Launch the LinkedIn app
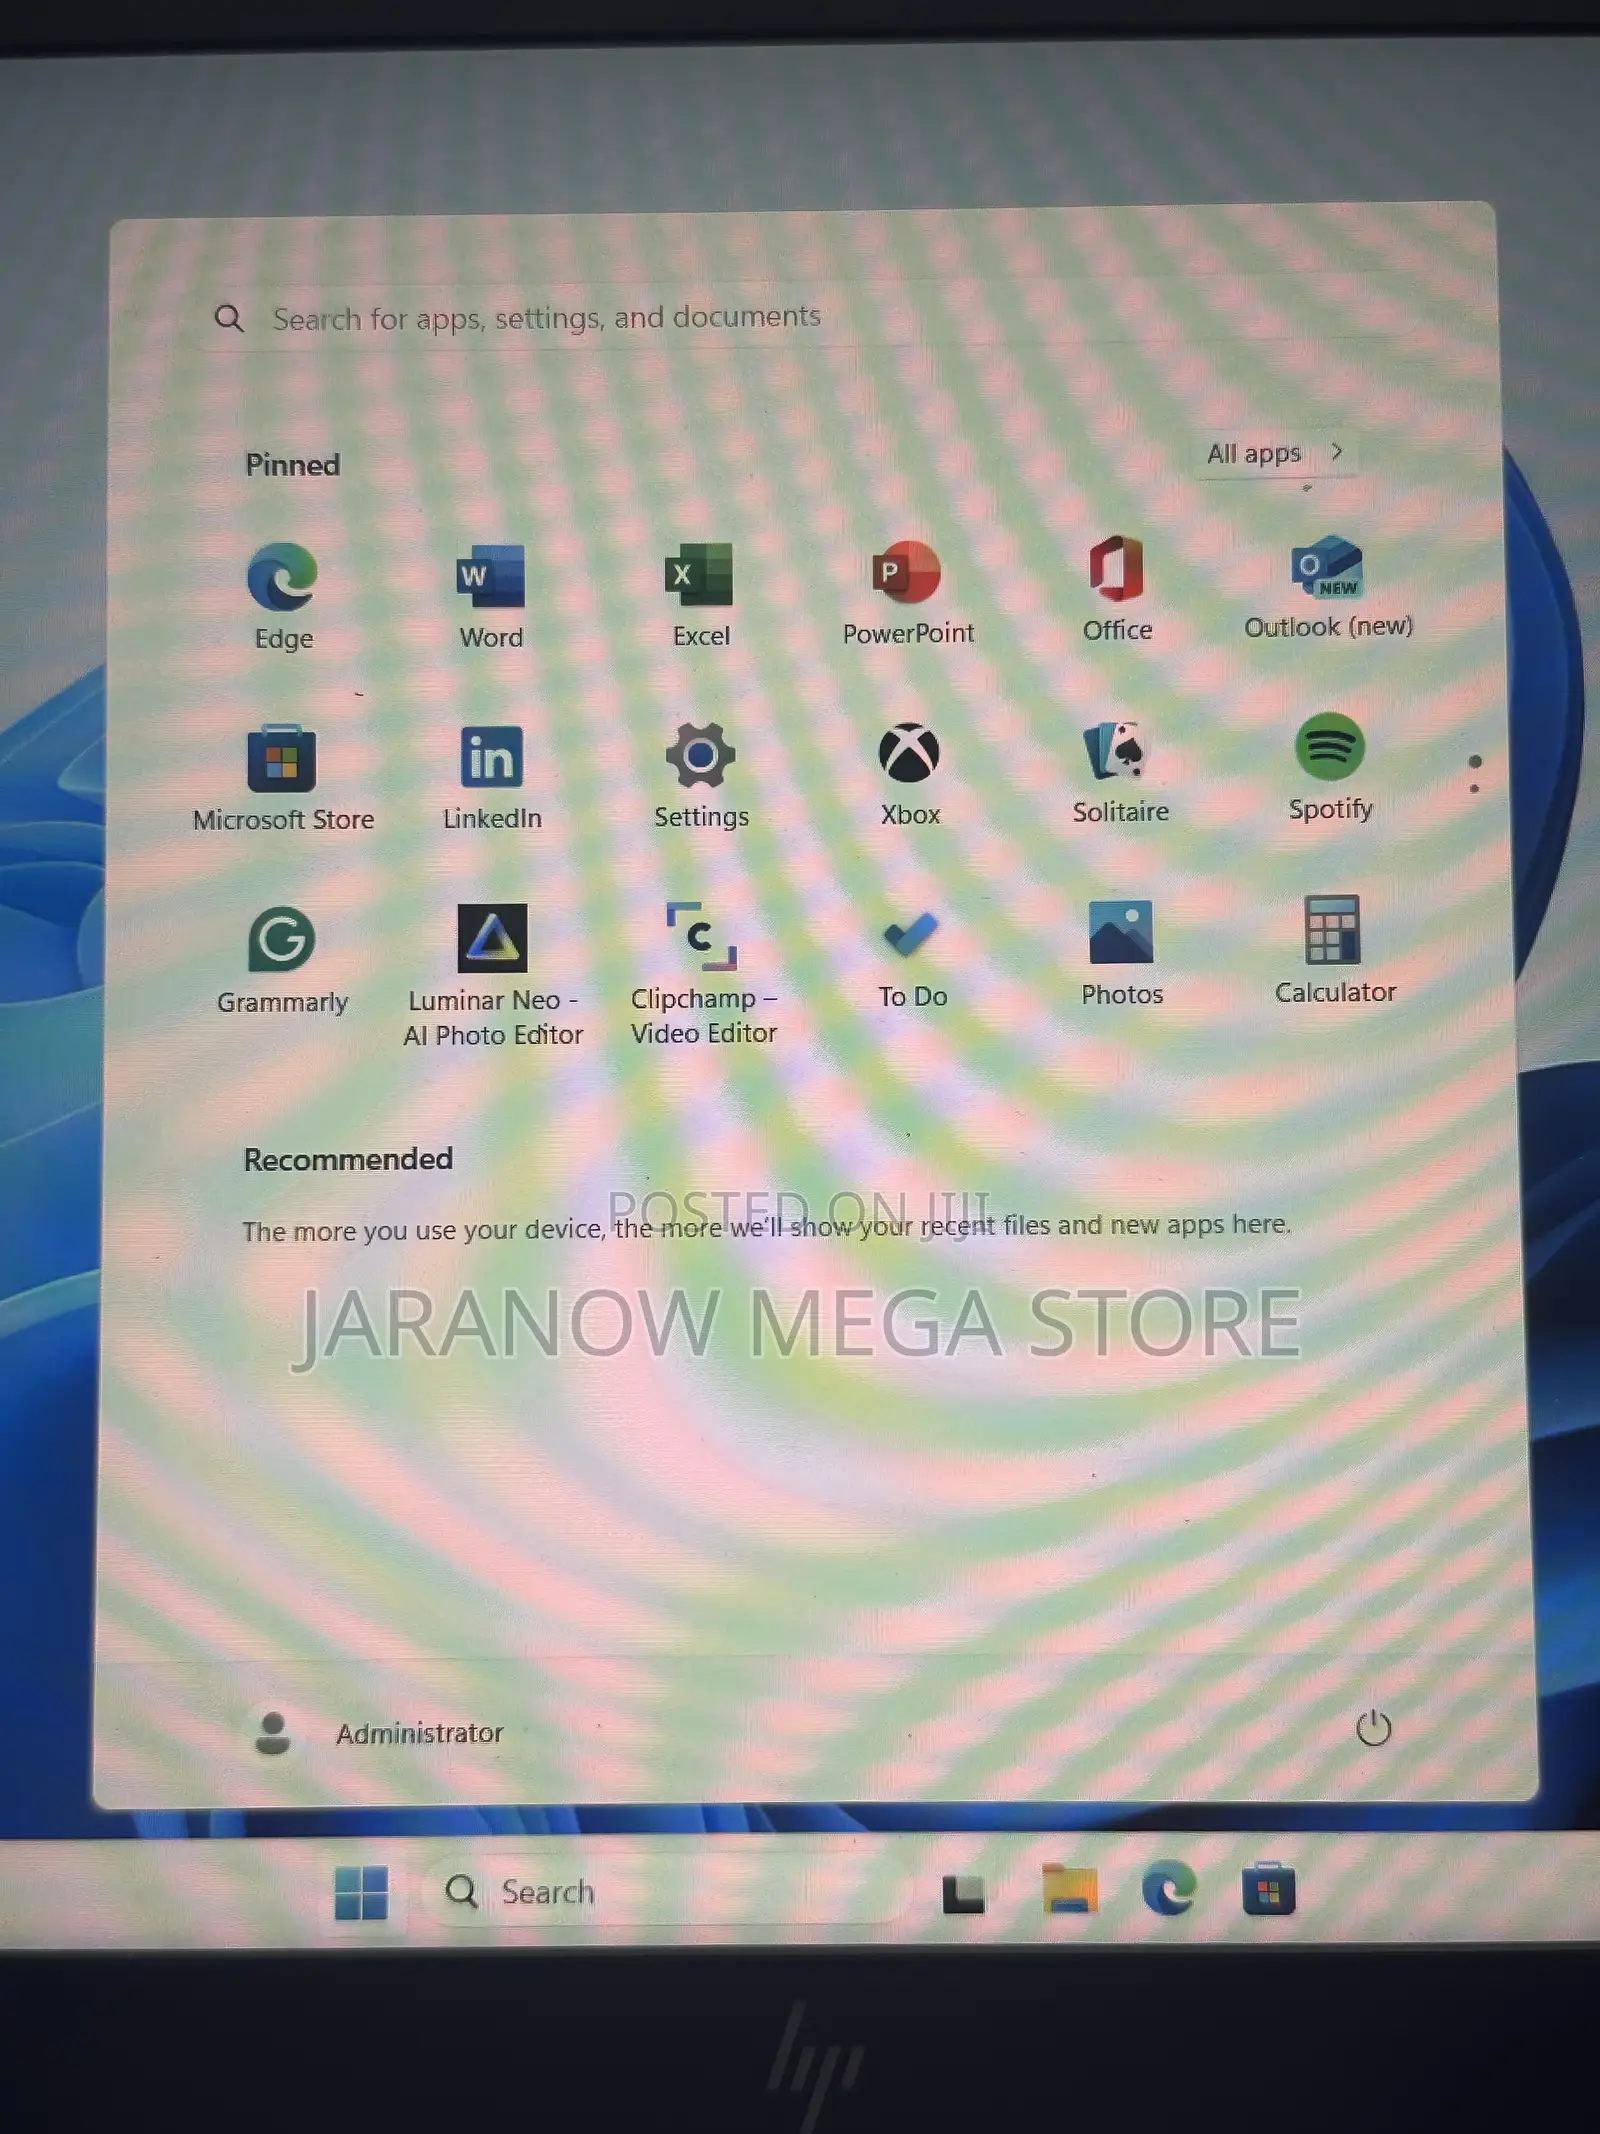This screenshot has height=2134, width=1600. pyautogui.click(x=492, y=776)
